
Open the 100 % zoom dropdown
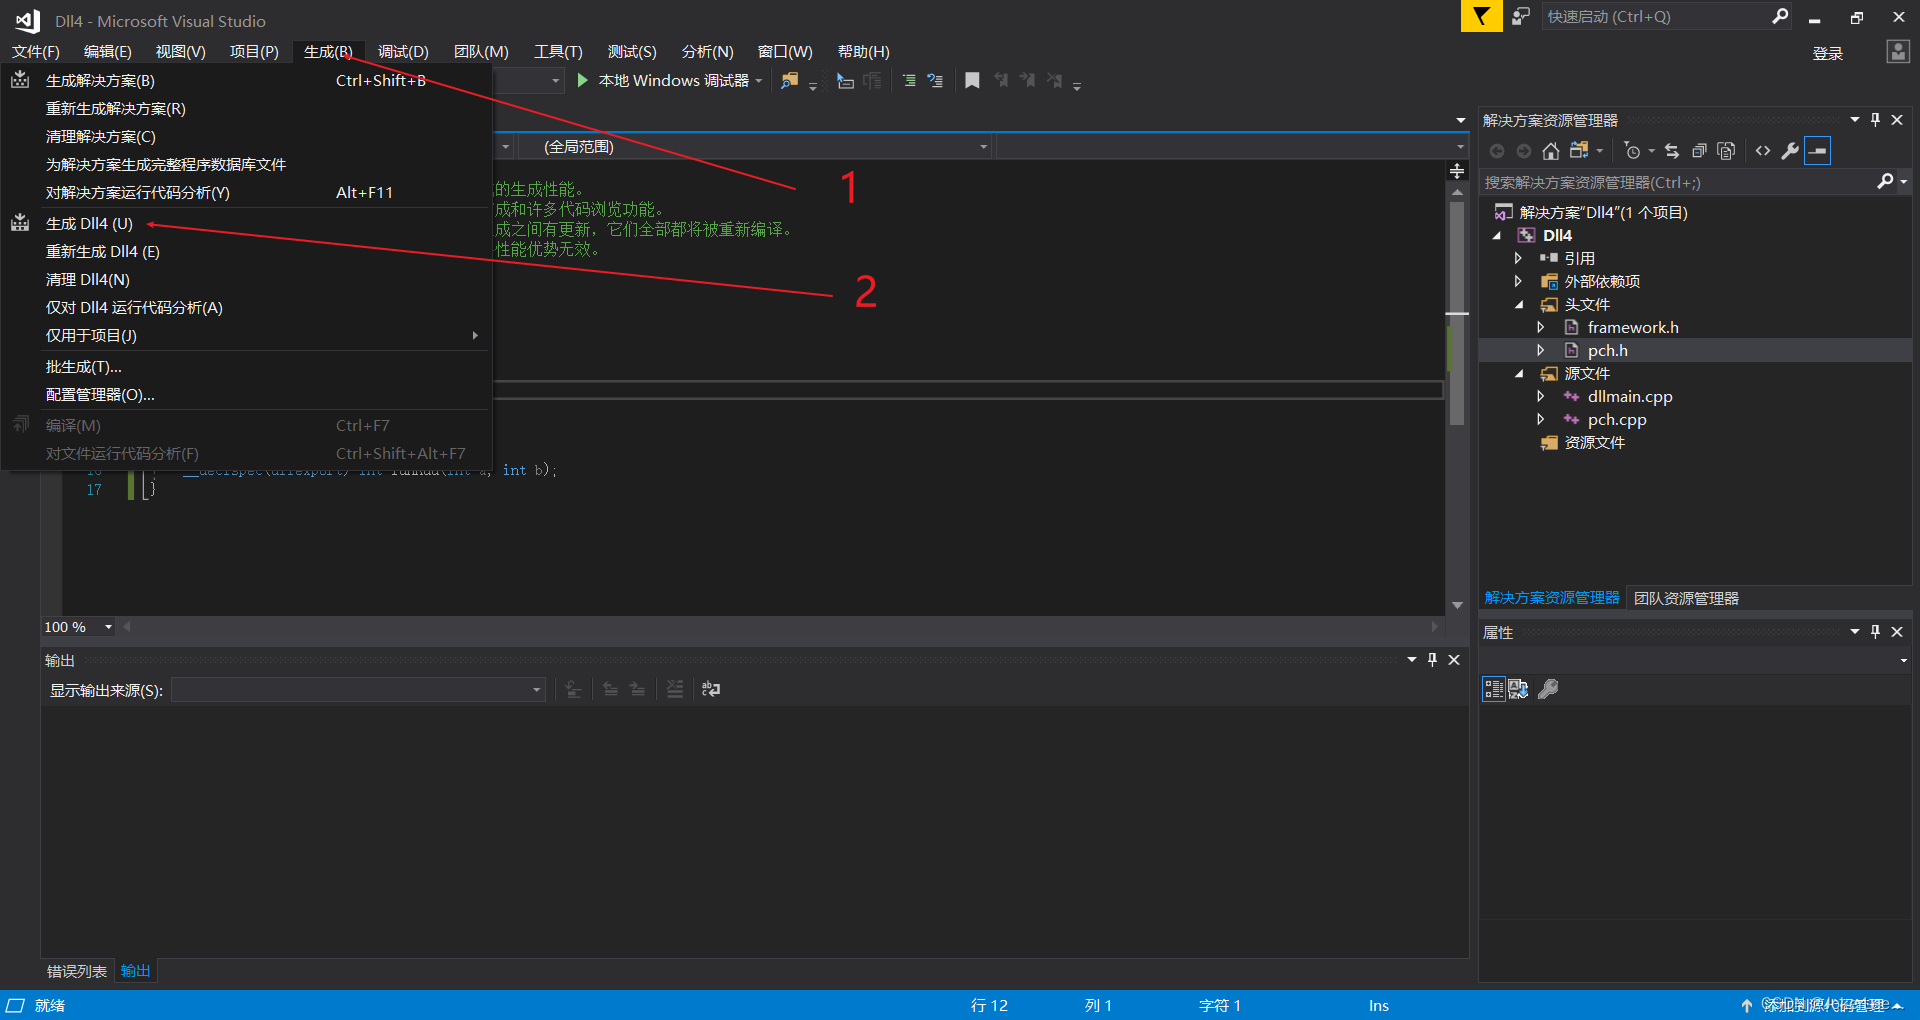[x=108, y=627]
